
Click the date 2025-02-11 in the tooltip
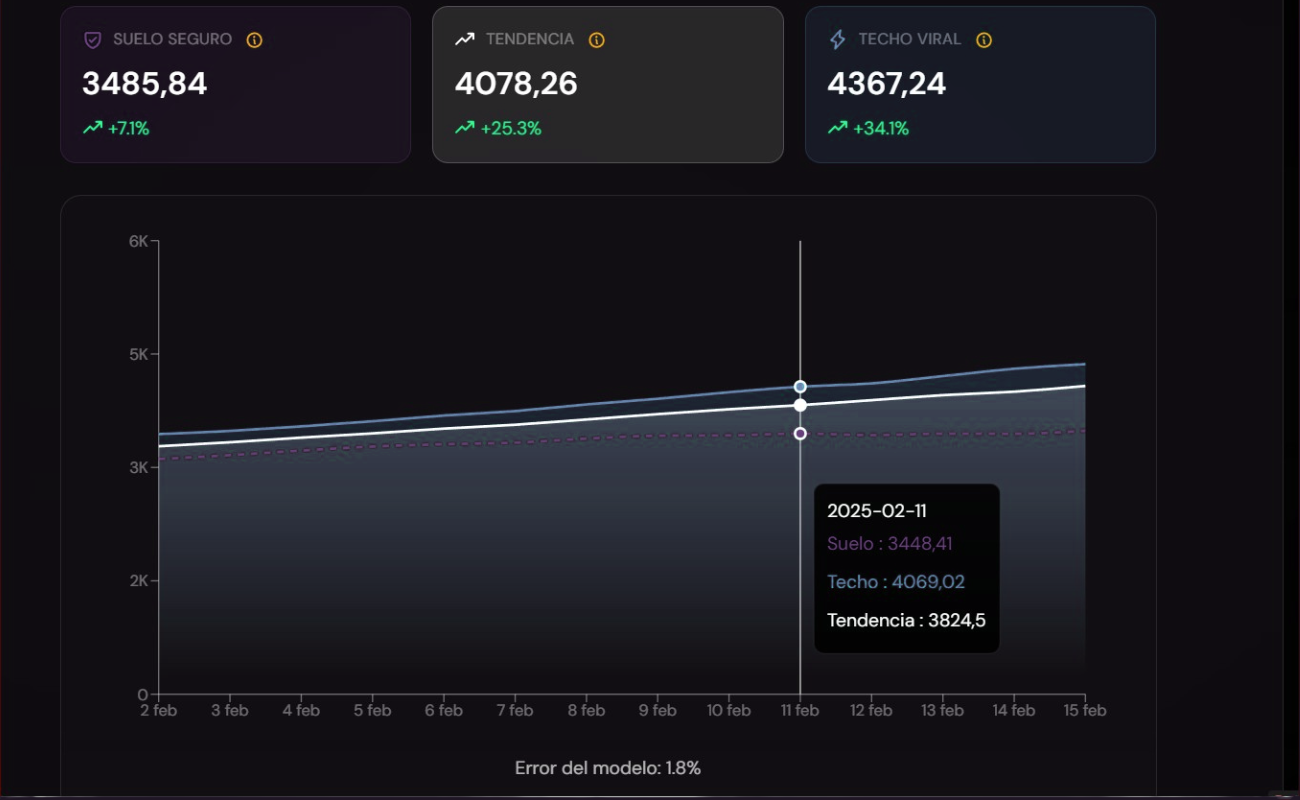coord(879,510)
